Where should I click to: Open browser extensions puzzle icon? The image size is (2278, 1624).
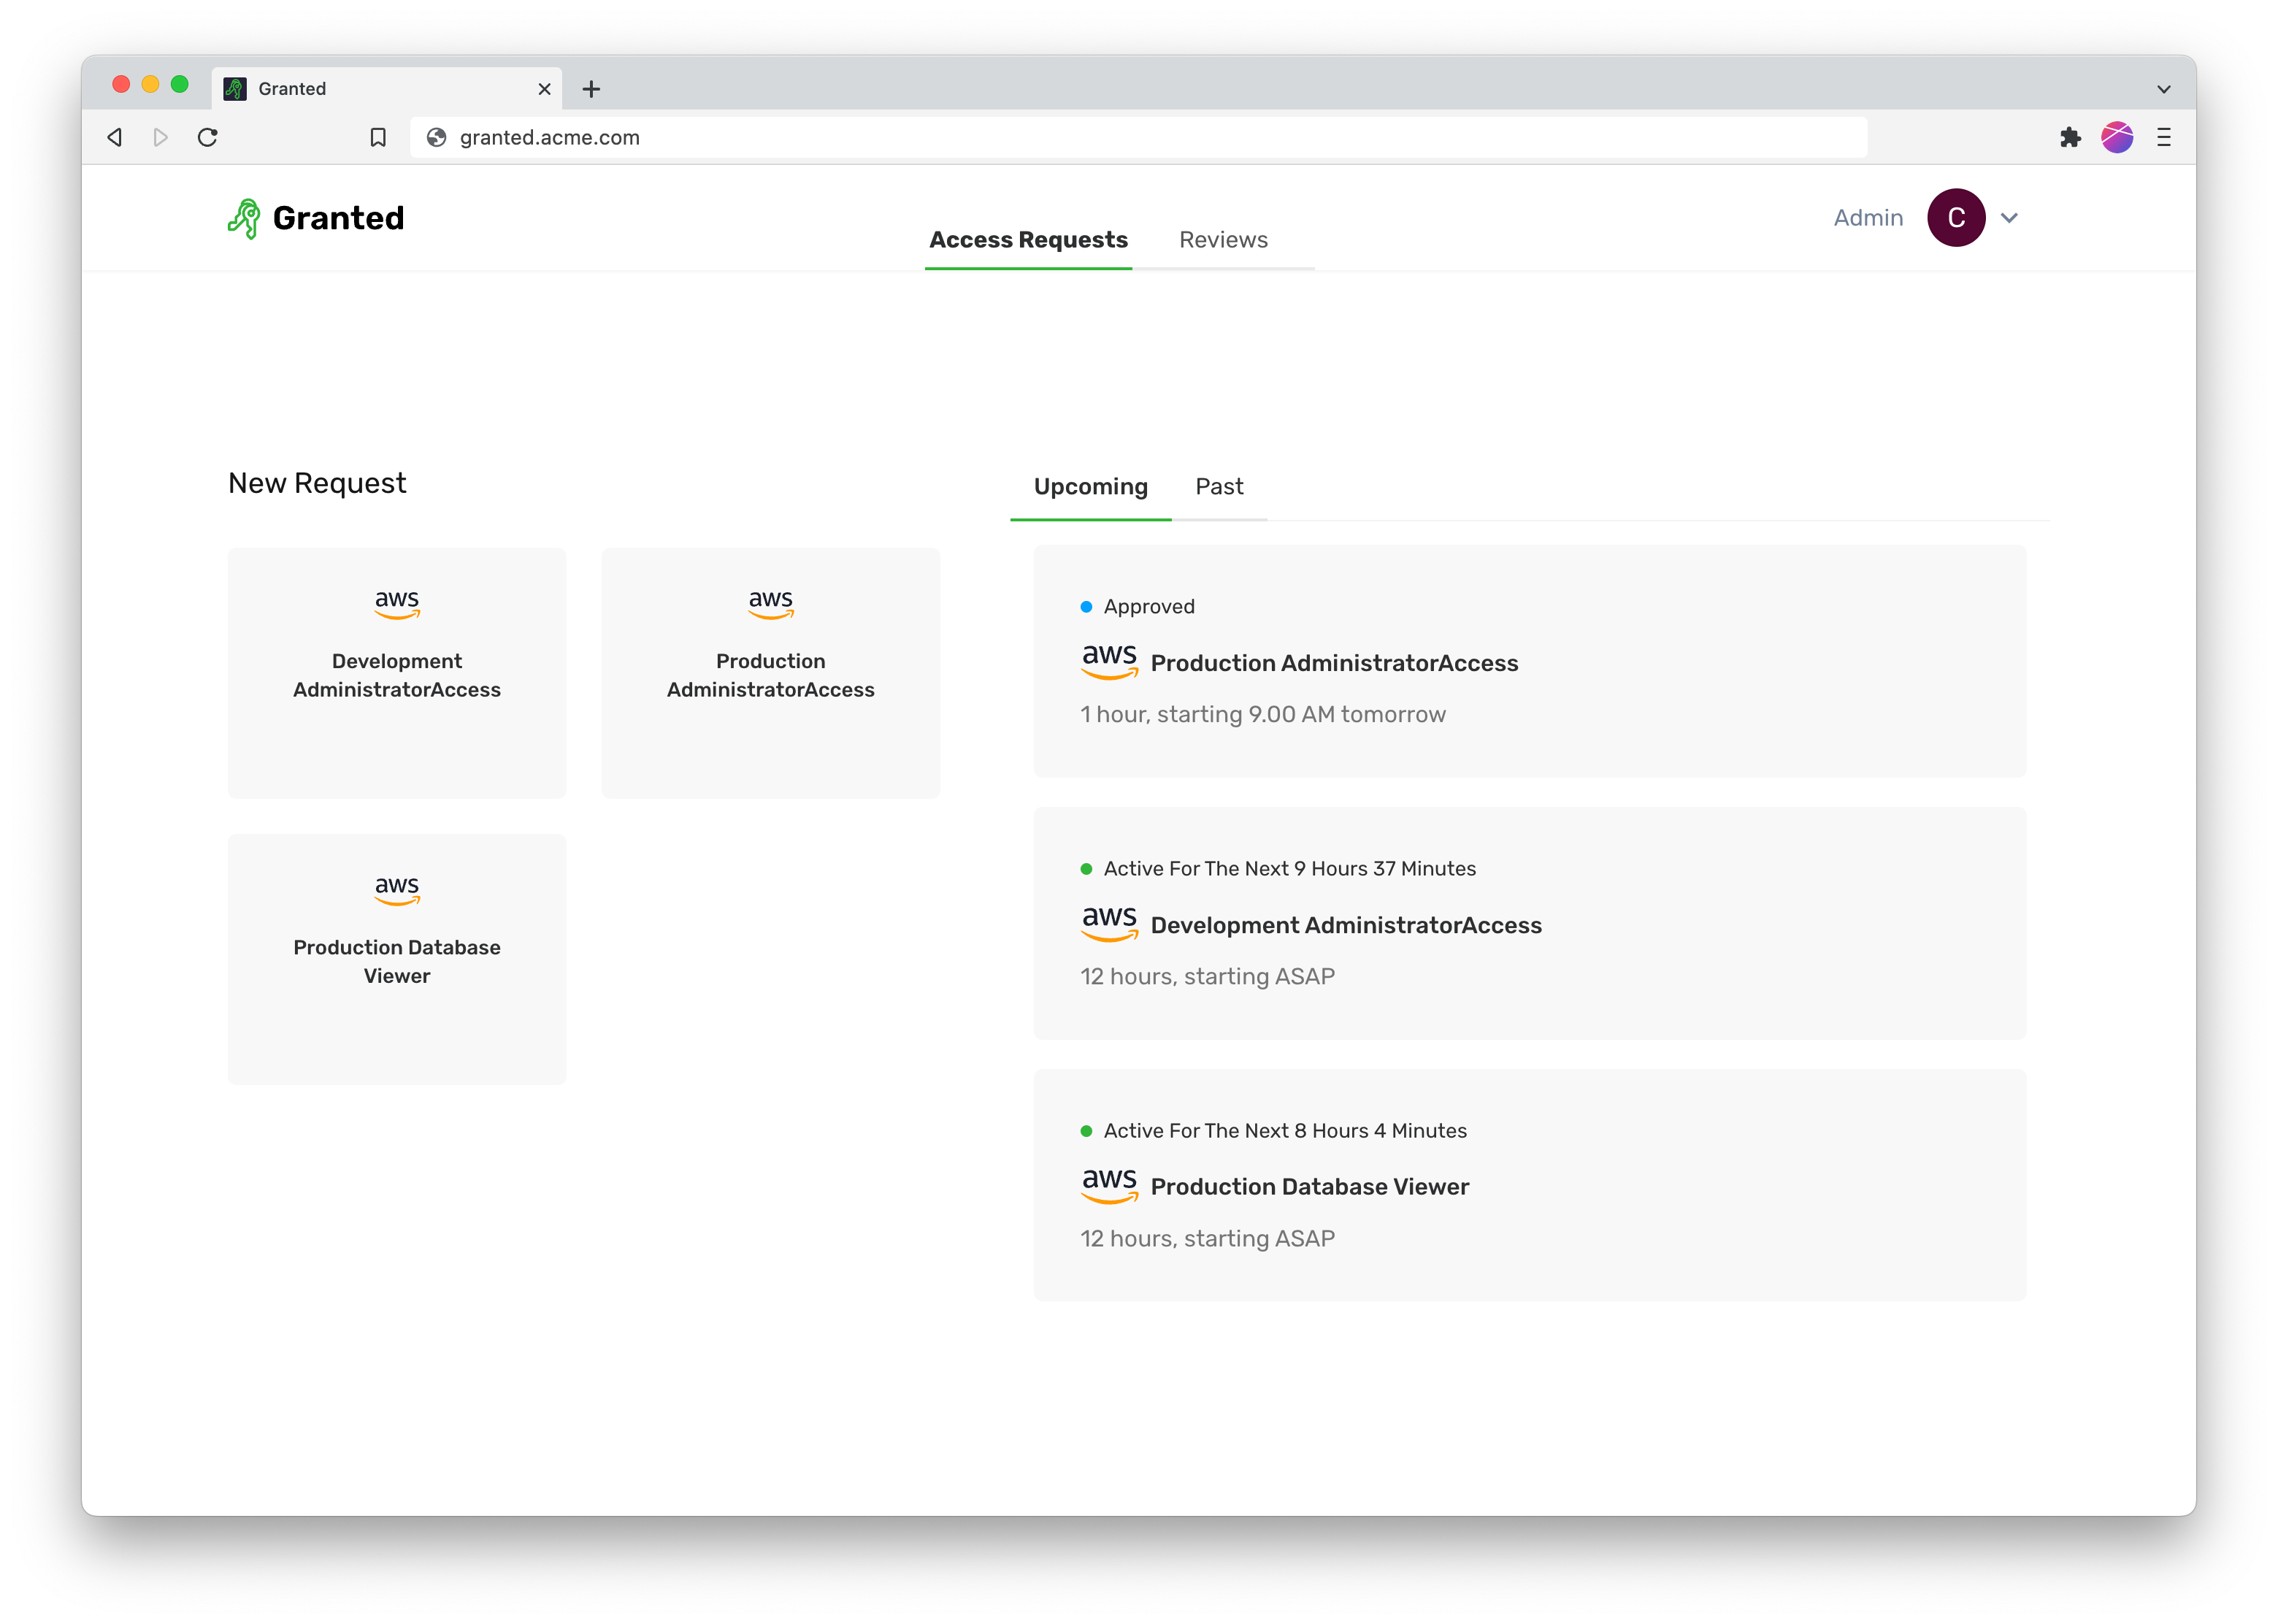[2070, 137]
